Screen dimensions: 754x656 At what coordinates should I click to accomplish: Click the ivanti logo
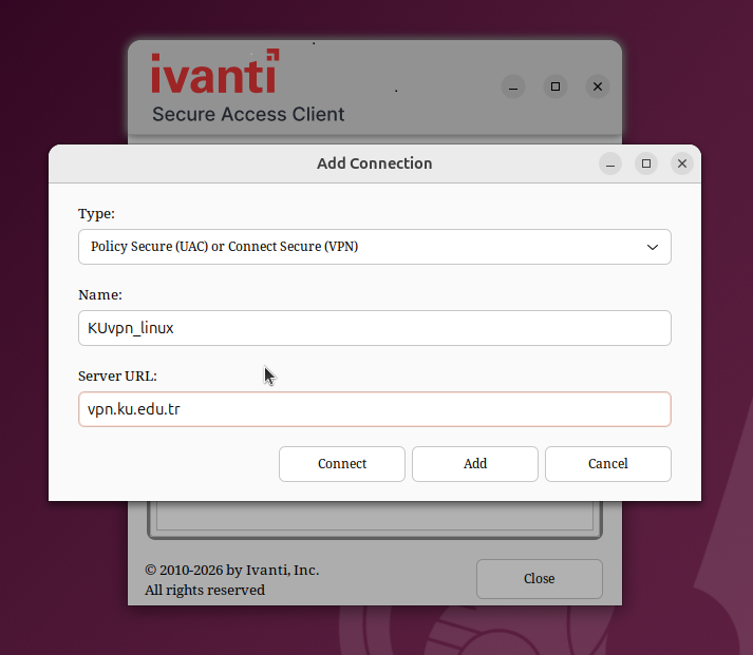pos(215,71)
